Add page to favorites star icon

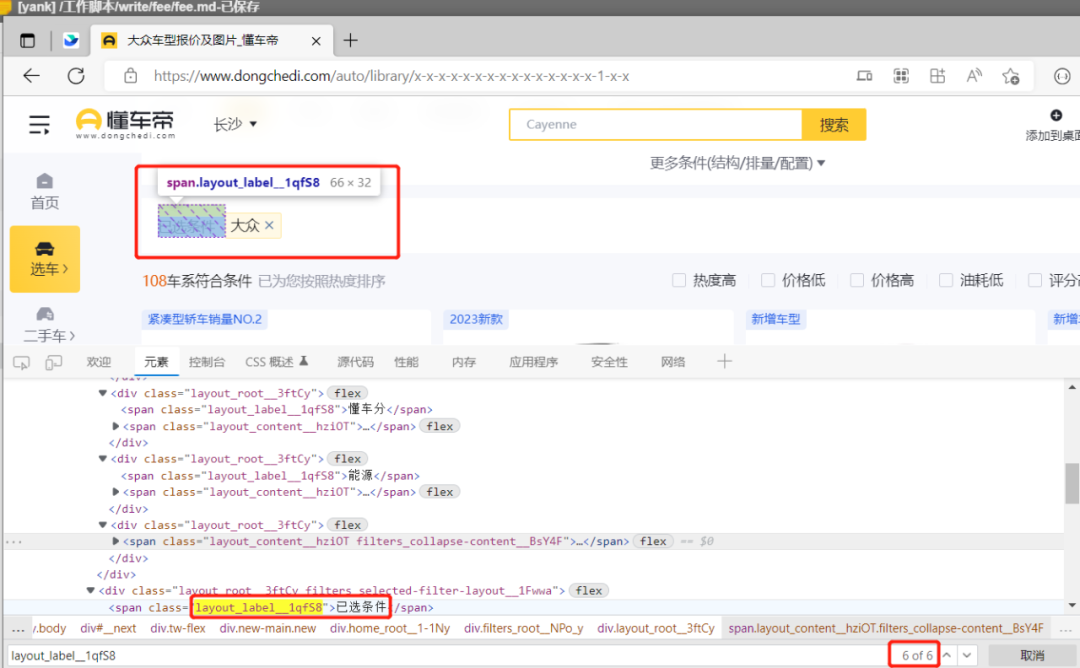point(1010,76)
